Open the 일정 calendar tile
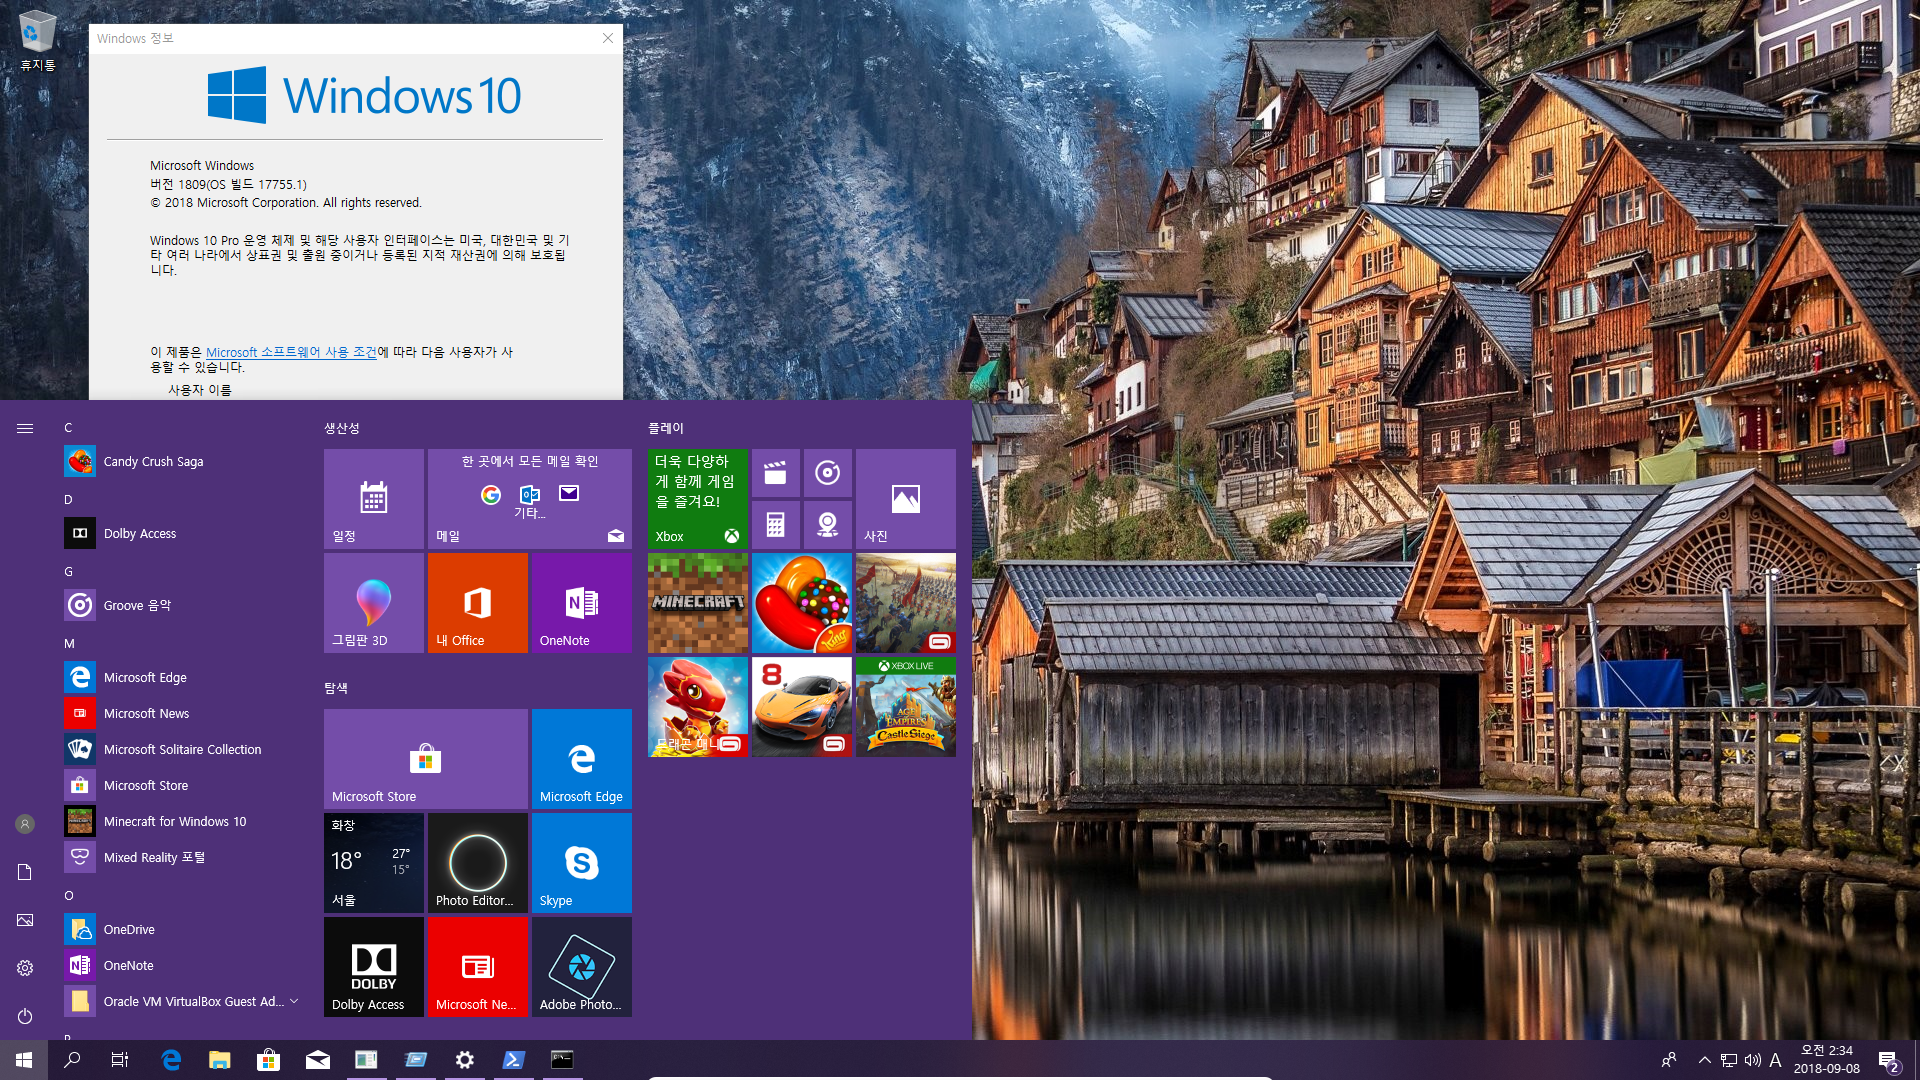This screenshot has height=1080, width=1920. [374, 499]
